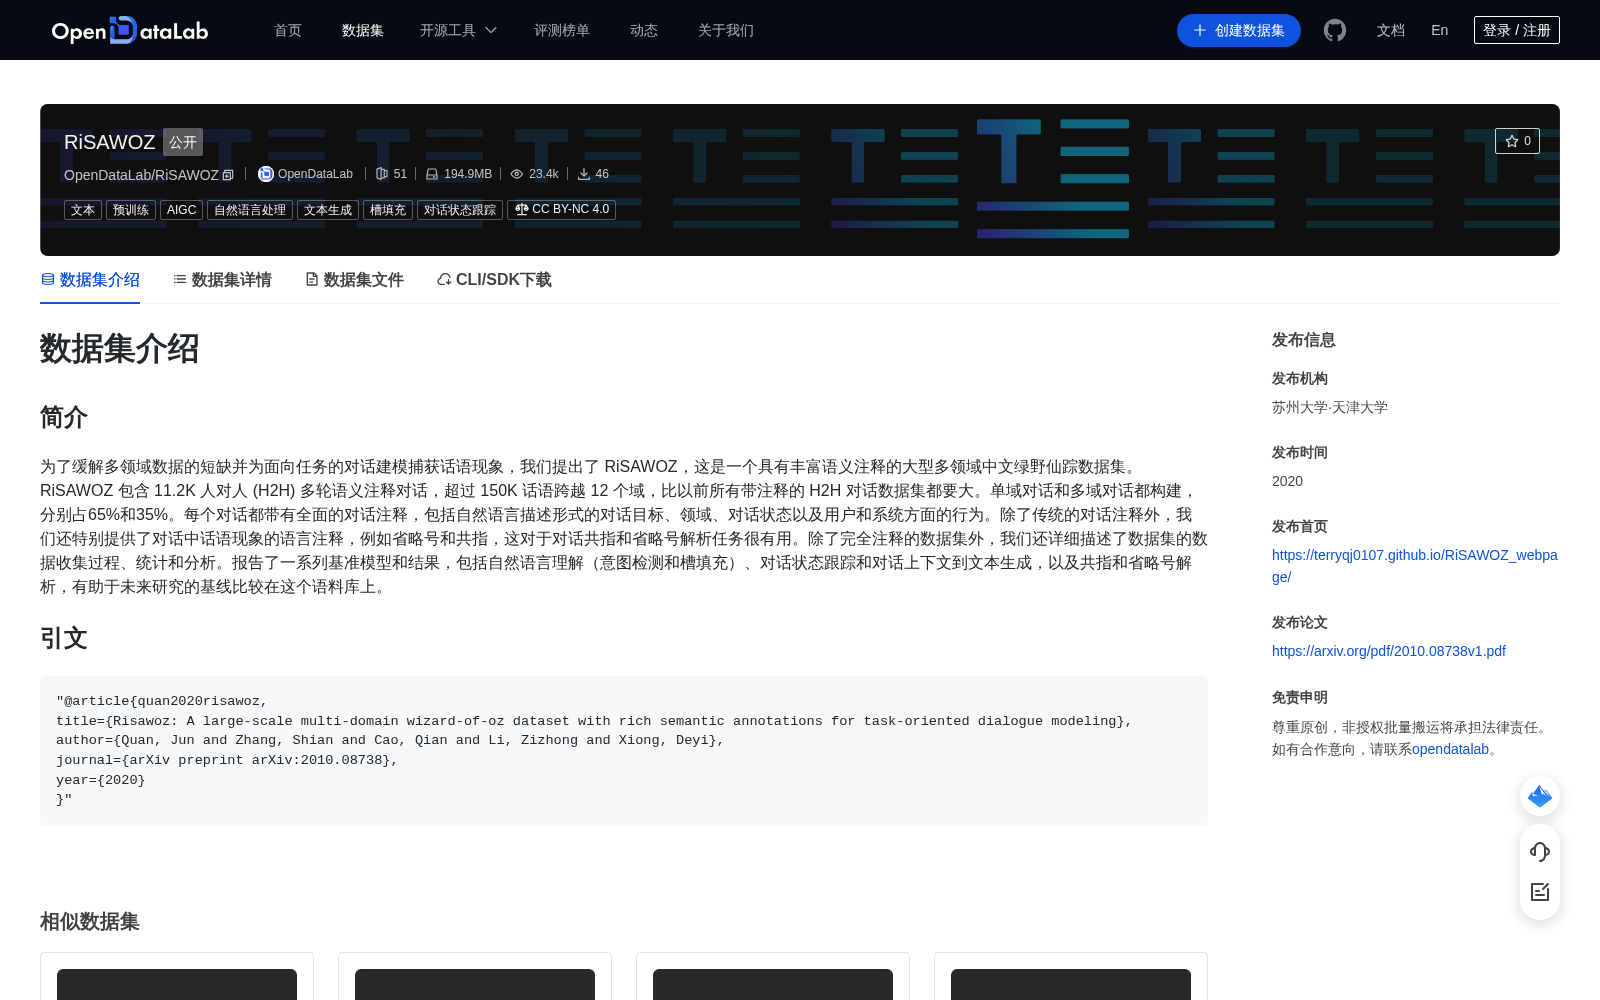Click the file count icon showing 51

coord(382,174)
